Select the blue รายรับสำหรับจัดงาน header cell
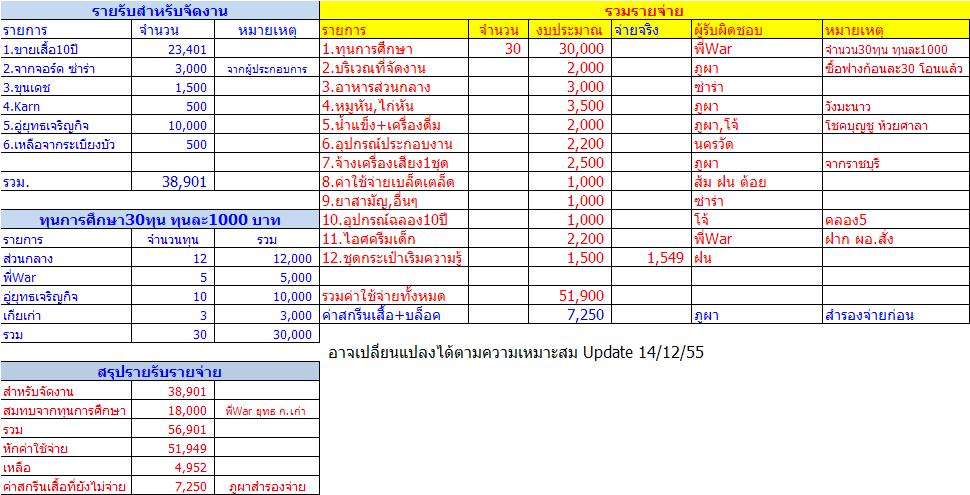 point(160,10)
